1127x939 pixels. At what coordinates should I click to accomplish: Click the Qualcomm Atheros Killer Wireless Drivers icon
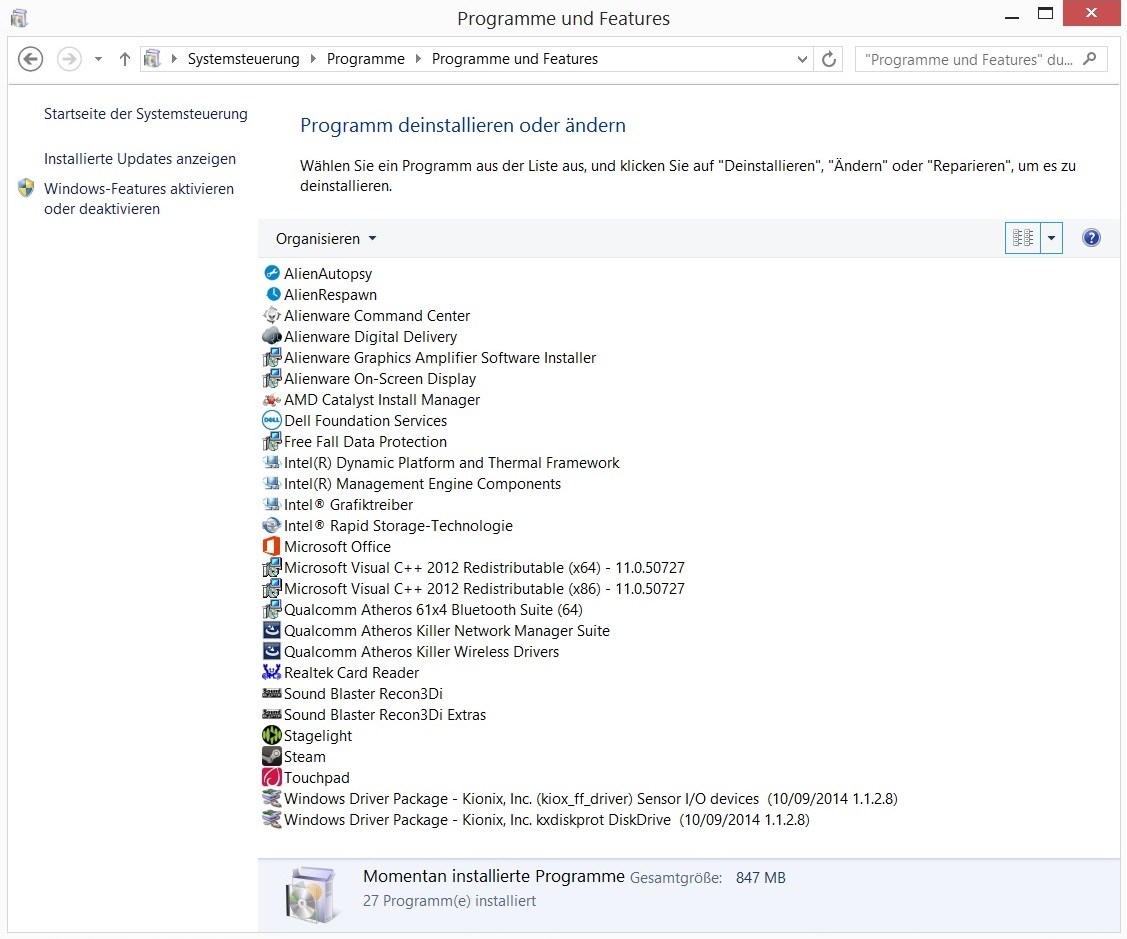[272, 651]
